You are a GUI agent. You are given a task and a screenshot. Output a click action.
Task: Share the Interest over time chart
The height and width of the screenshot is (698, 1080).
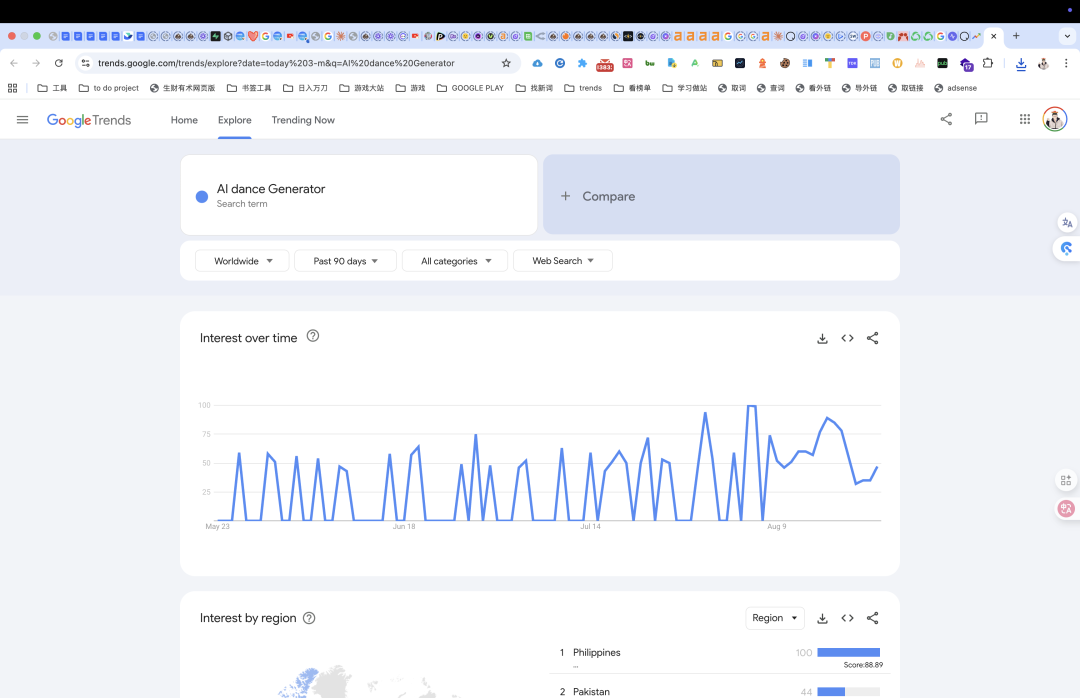pyautogui.click(x=873, y=338)
